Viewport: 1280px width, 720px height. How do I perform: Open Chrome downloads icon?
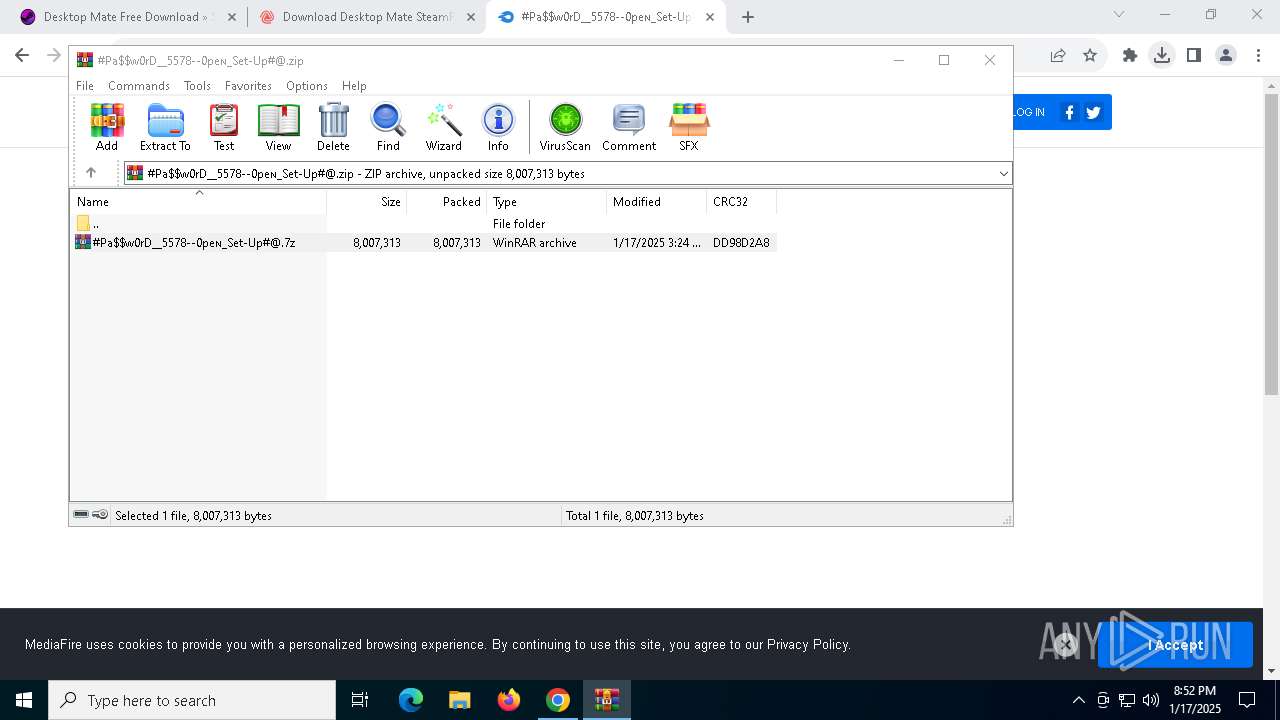(x=1161, y=56)
